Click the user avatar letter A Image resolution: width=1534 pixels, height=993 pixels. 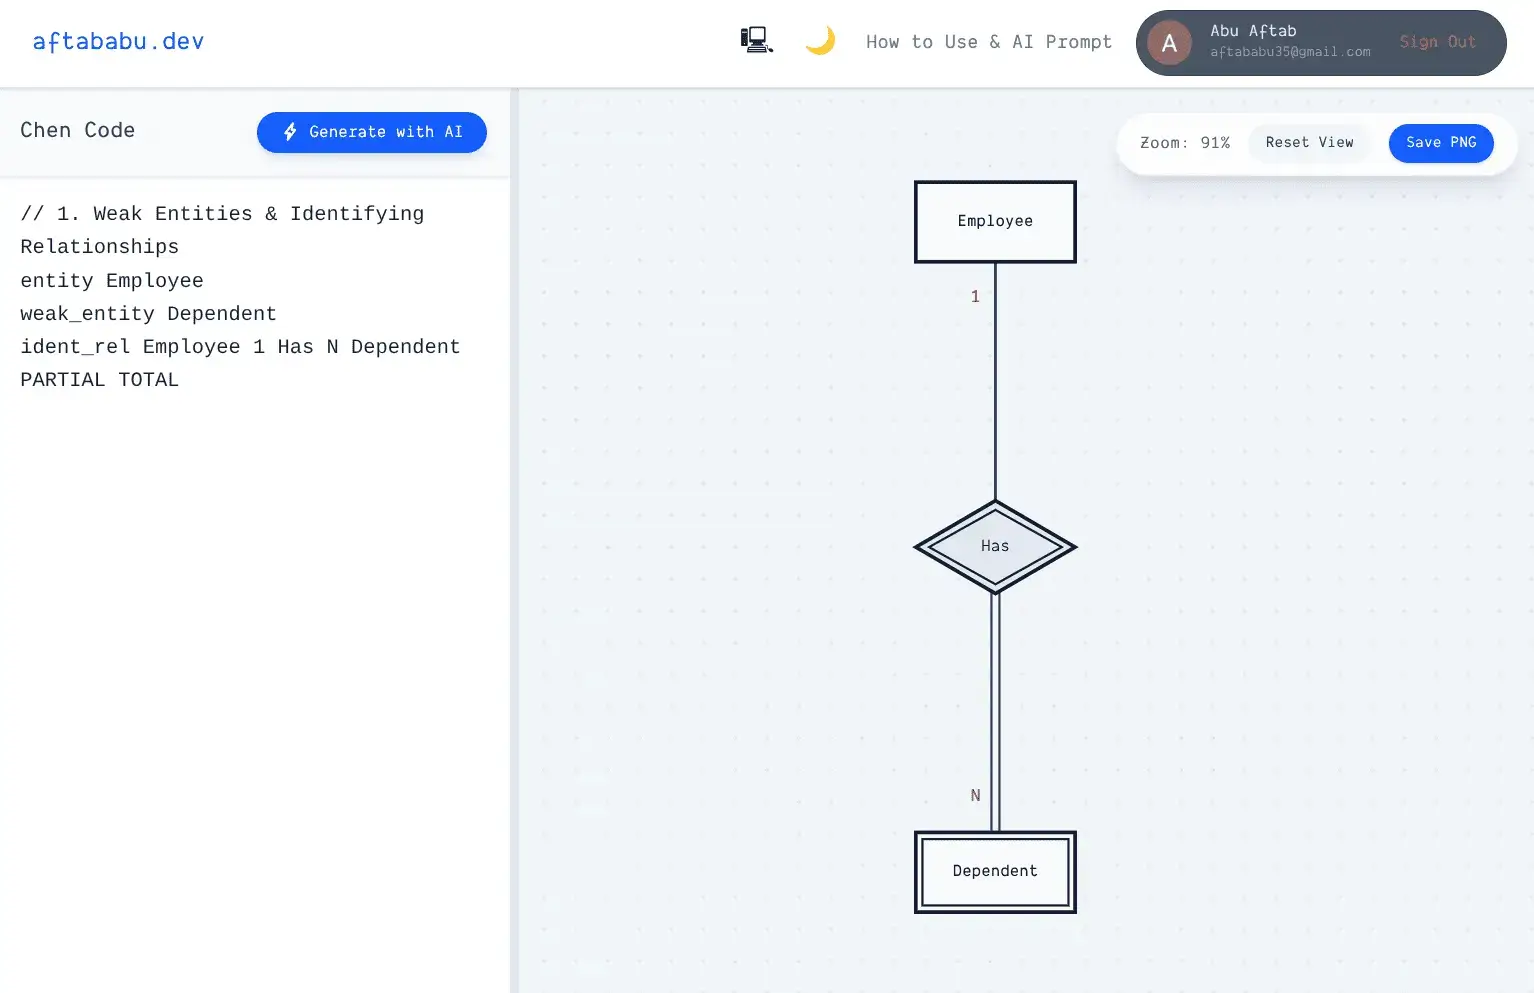point(1169,43)
